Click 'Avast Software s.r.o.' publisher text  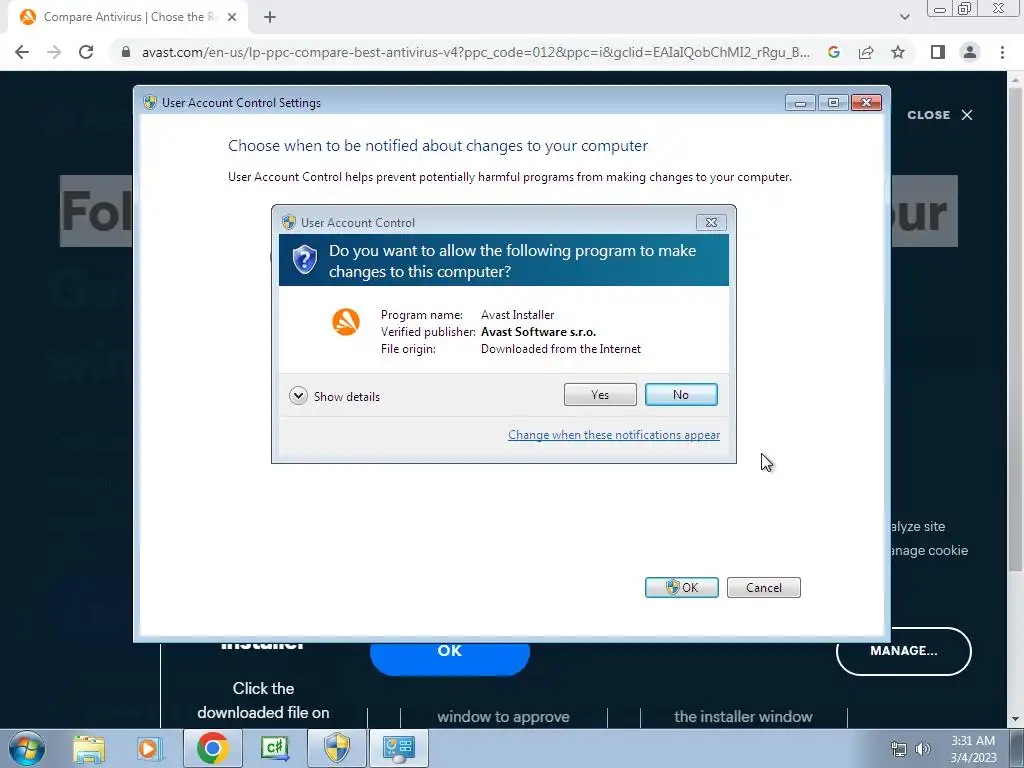pos(539,332)
